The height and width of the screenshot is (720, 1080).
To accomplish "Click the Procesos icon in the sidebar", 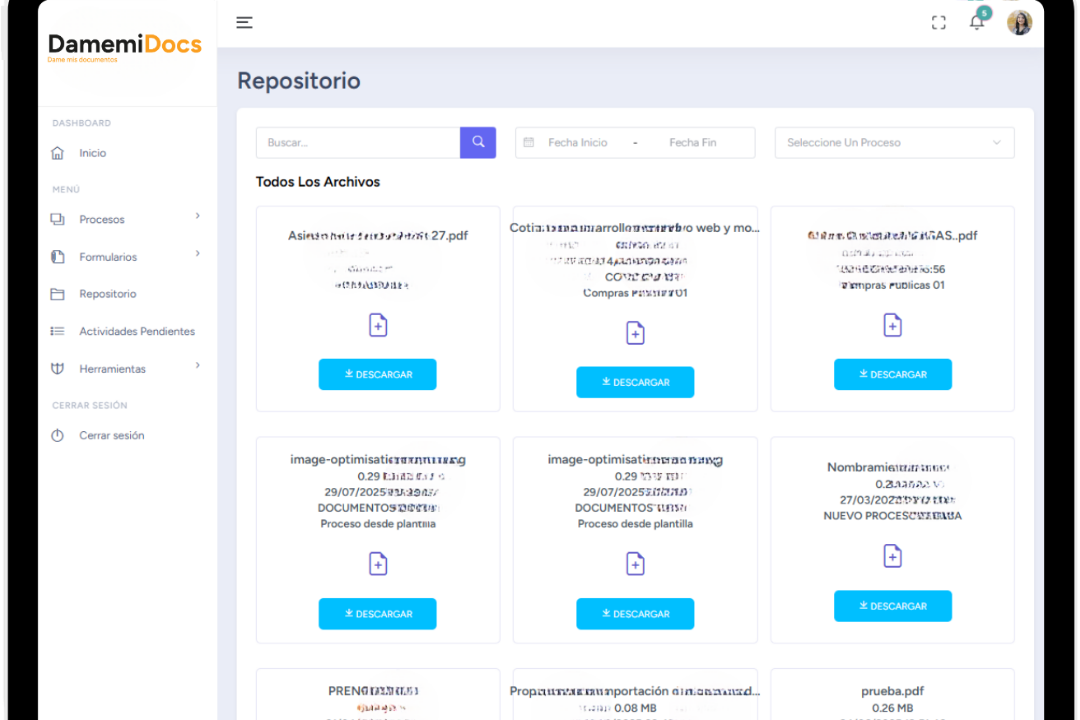I will pos(58,219).
